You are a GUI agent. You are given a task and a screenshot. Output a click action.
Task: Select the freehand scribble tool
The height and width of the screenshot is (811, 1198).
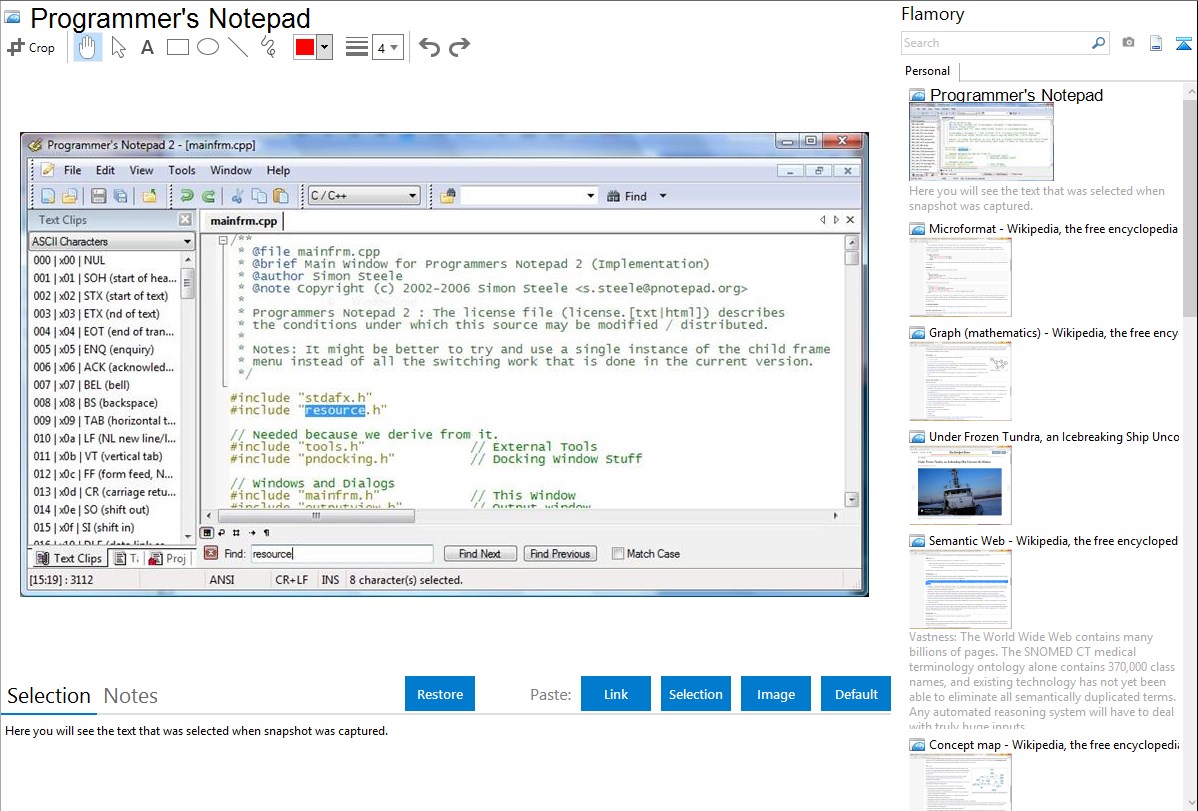point(268,47)
